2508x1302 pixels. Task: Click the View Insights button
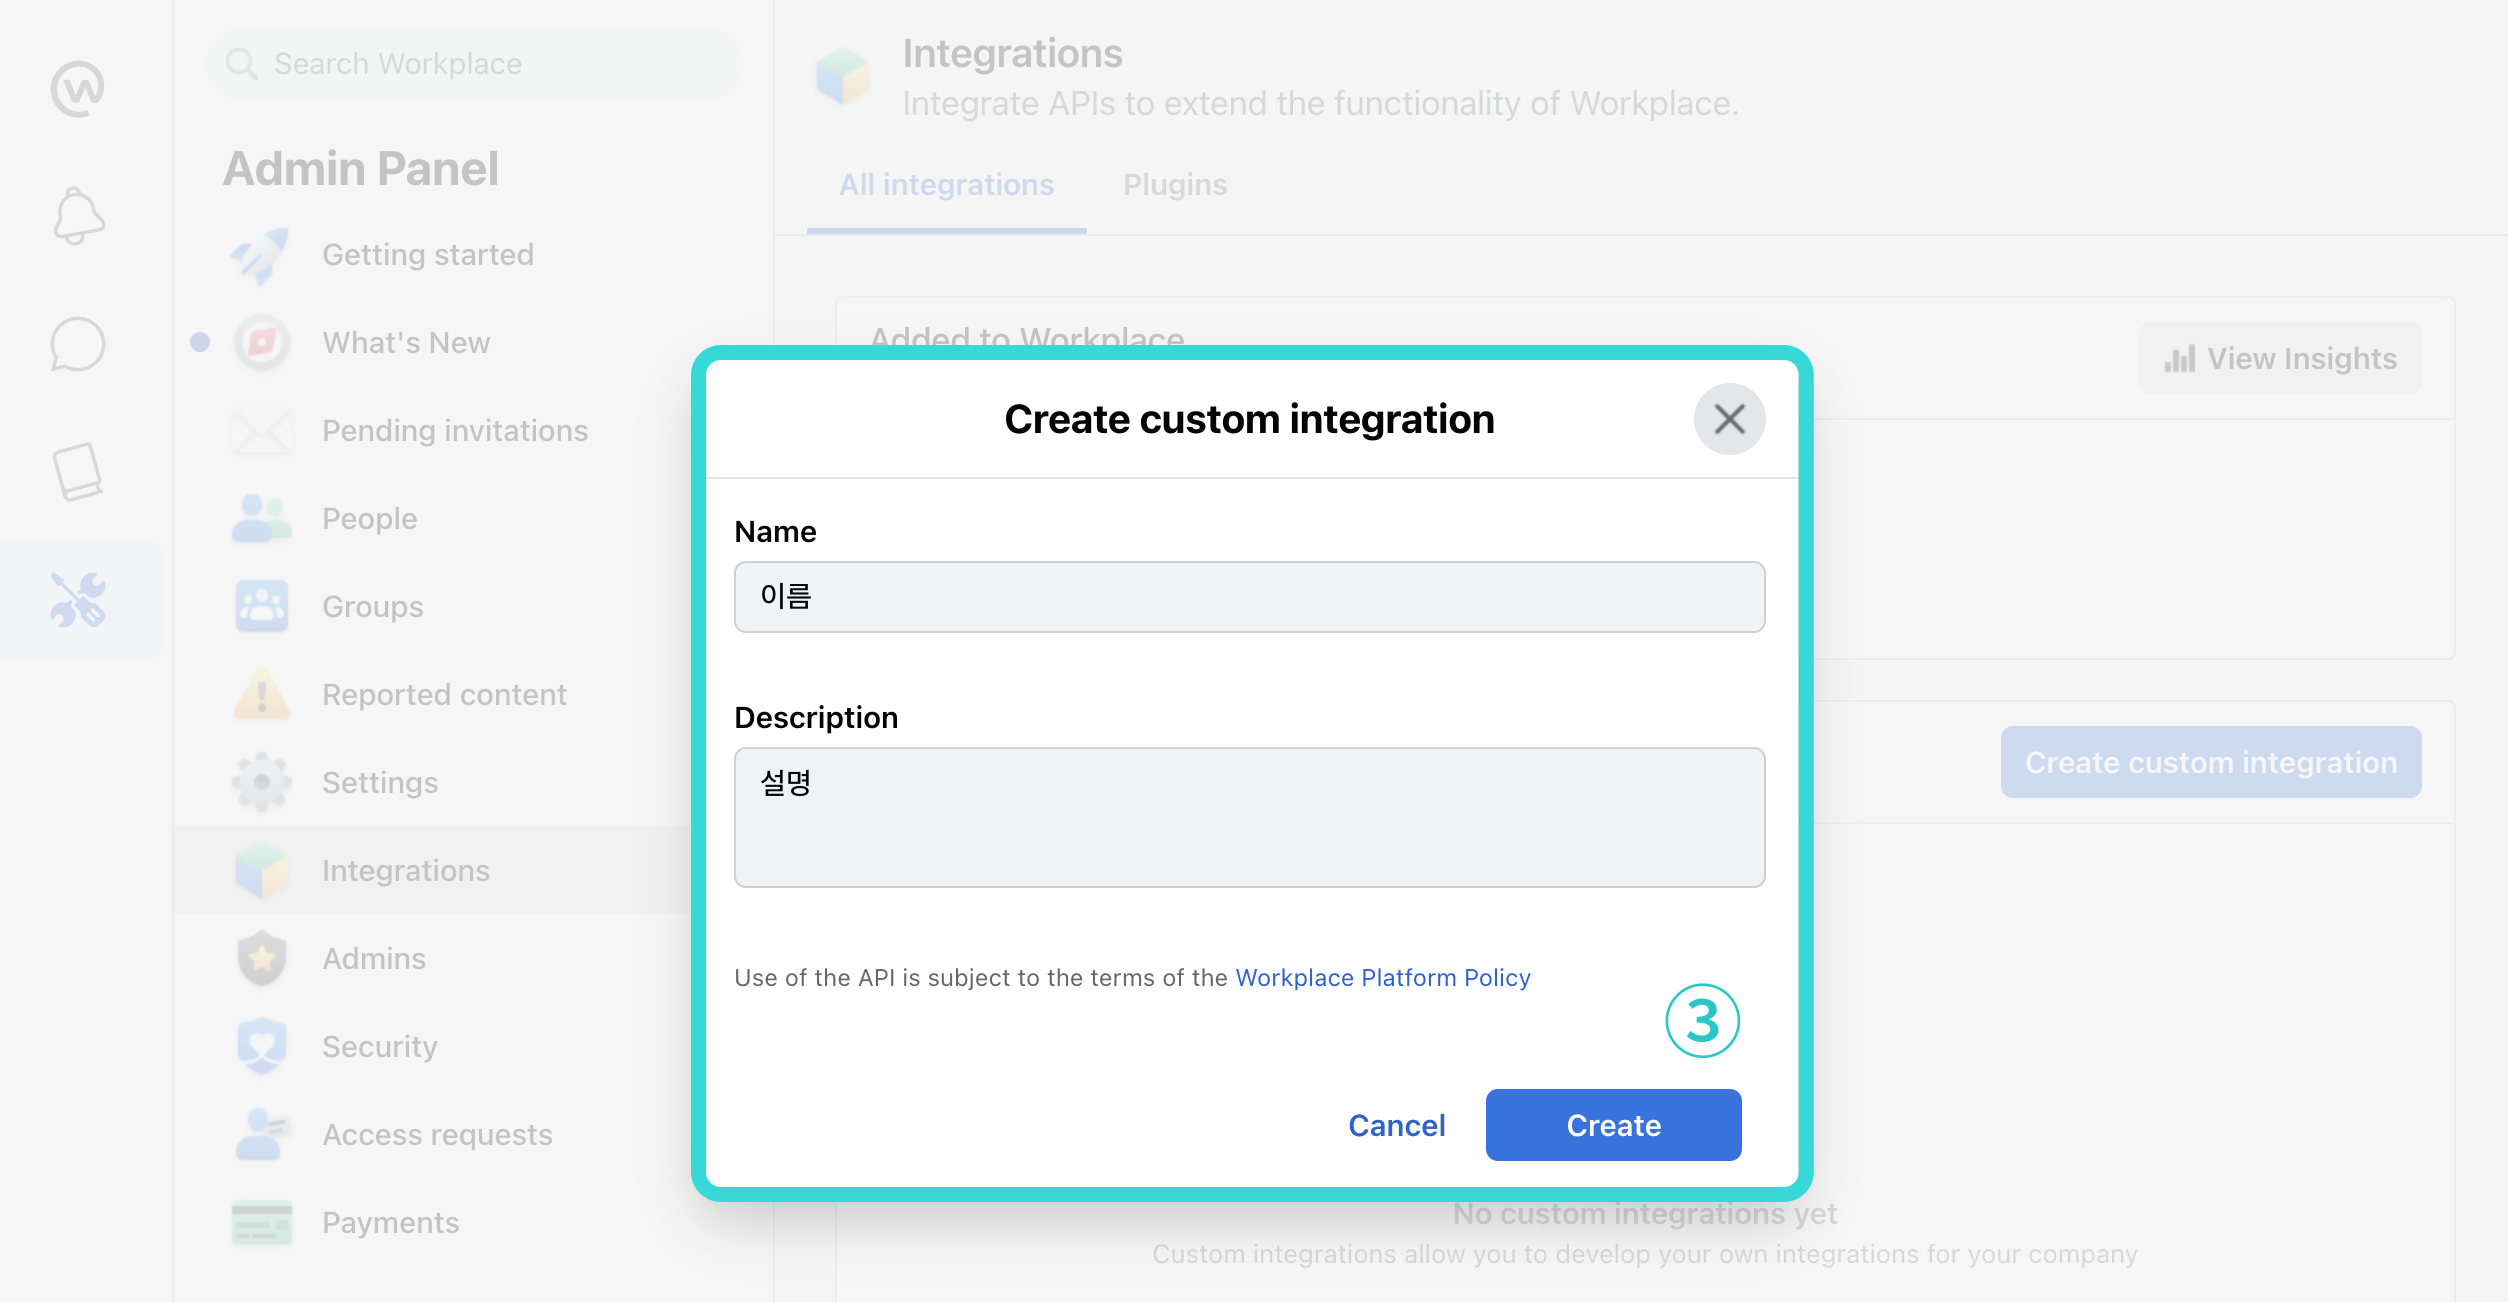(x=2280, y=359)
